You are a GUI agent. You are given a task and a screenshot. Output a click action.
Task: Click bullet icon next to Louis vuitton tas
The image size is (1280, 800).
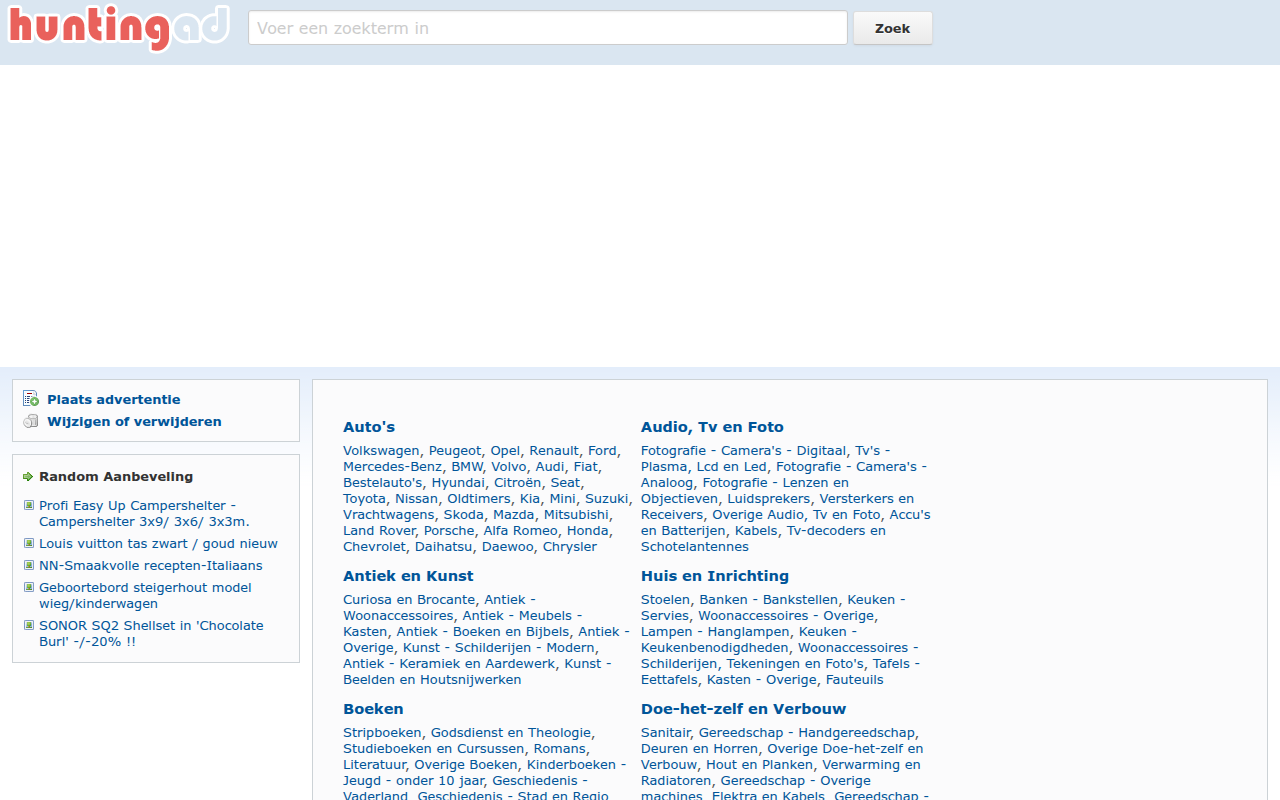[x=29, y=544]
